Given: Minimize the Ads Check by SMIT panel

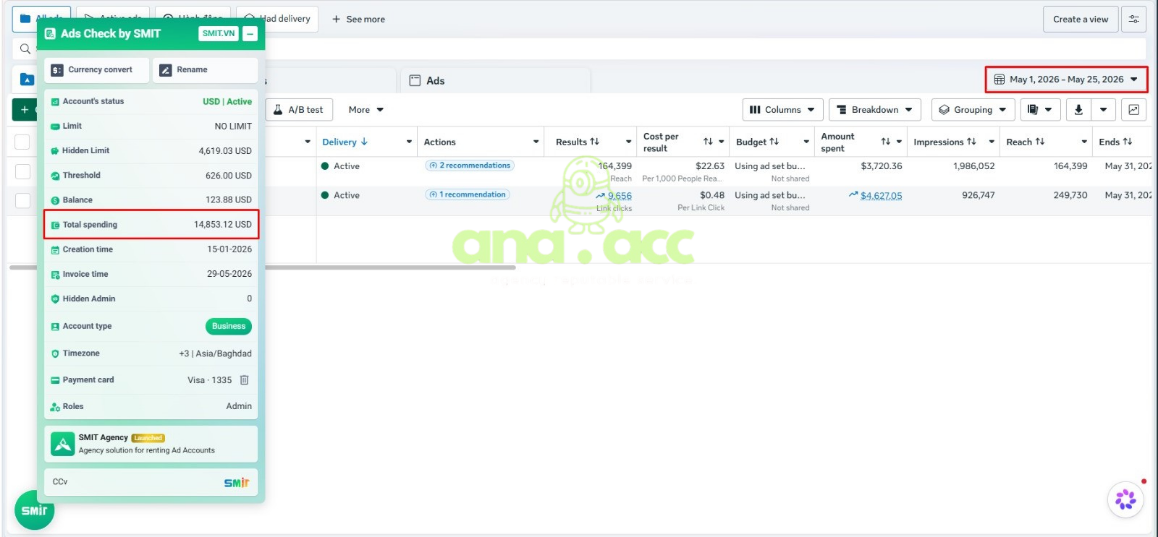Looking at the screenshot, I should [x=250, y=33].
